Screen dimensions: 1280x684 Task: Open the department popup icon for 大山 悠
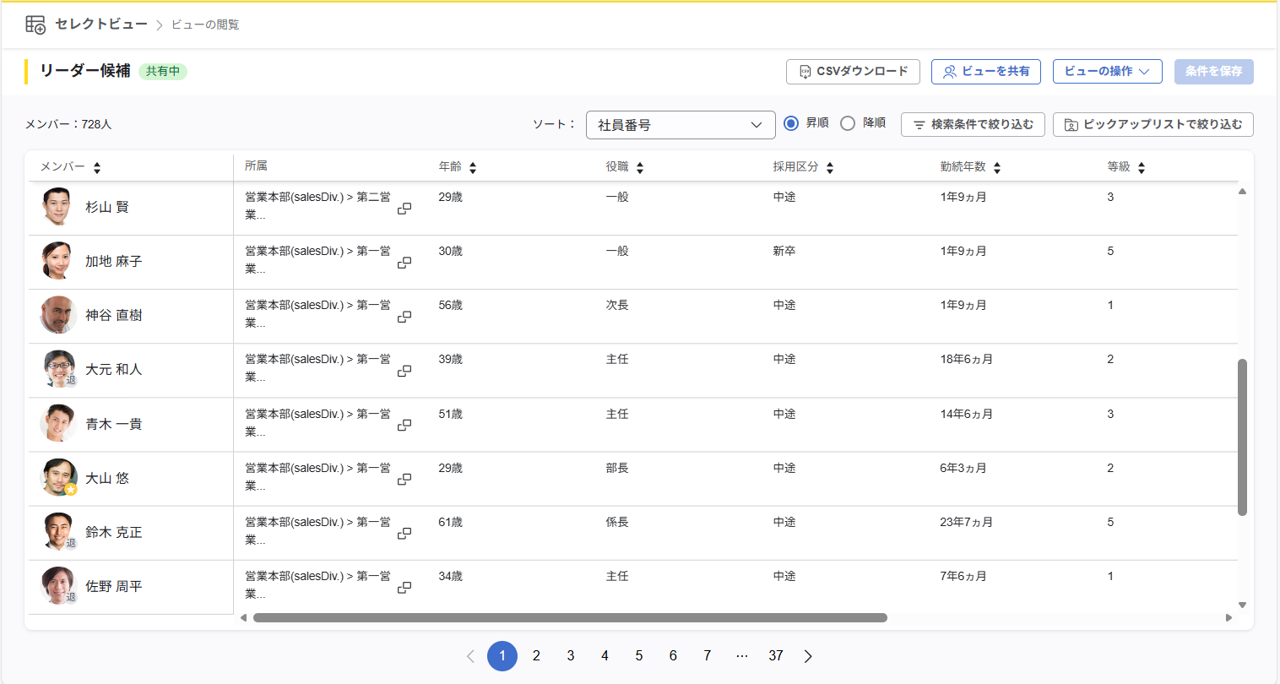pyautogui.click(x=405, y=479)
